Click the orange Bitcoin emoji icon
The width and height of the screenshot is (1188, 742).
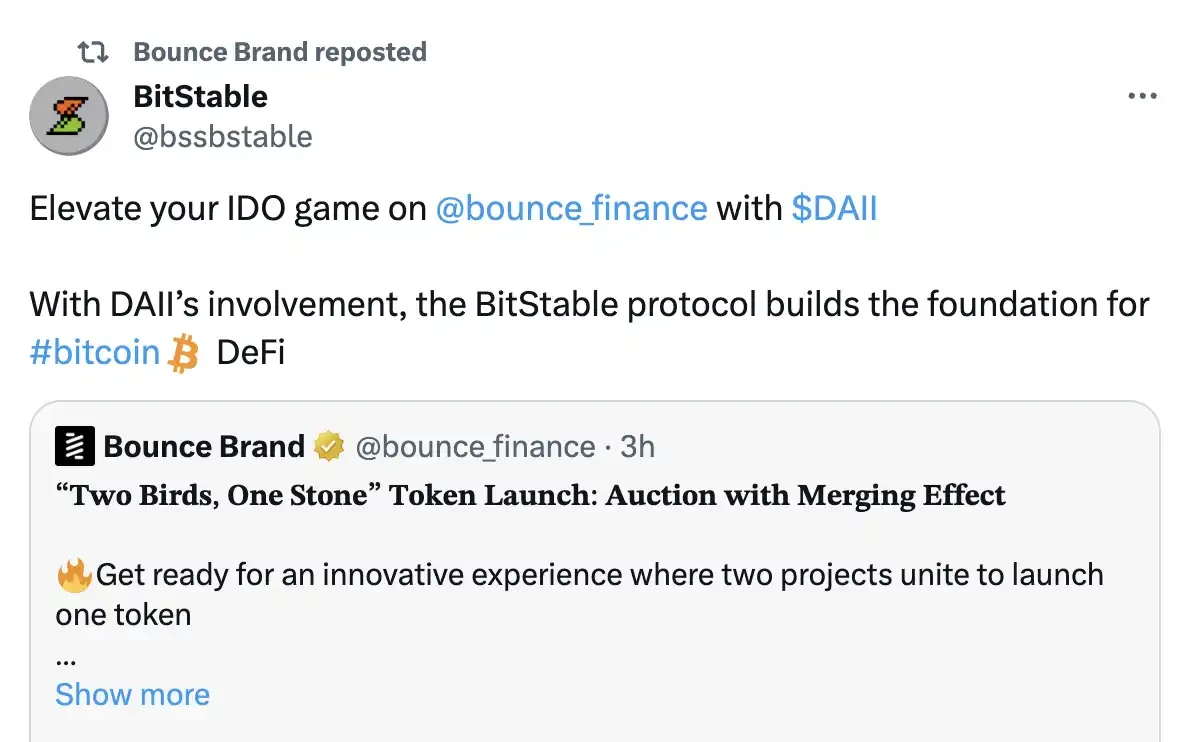pyautogui.click(x=183, y=353)
